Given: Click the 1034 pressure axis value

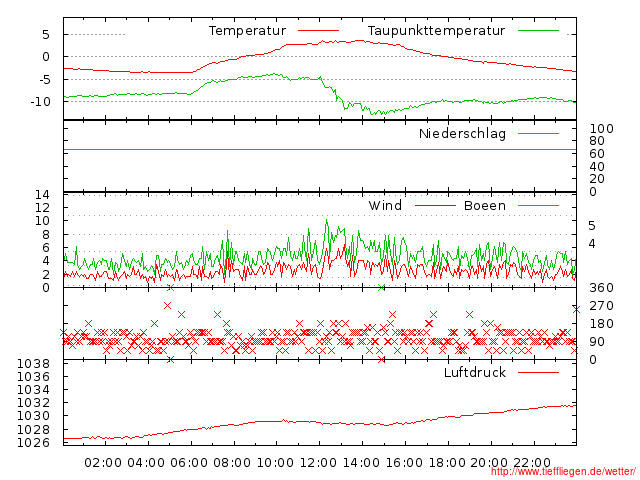Looking at the screenshot, I should [33, 389].
